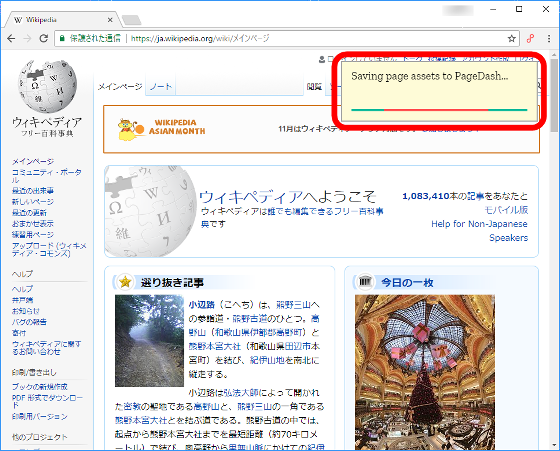
Task: Open アップロード (ウィキメディア・コモンズ) link
Action: [49, 250]
